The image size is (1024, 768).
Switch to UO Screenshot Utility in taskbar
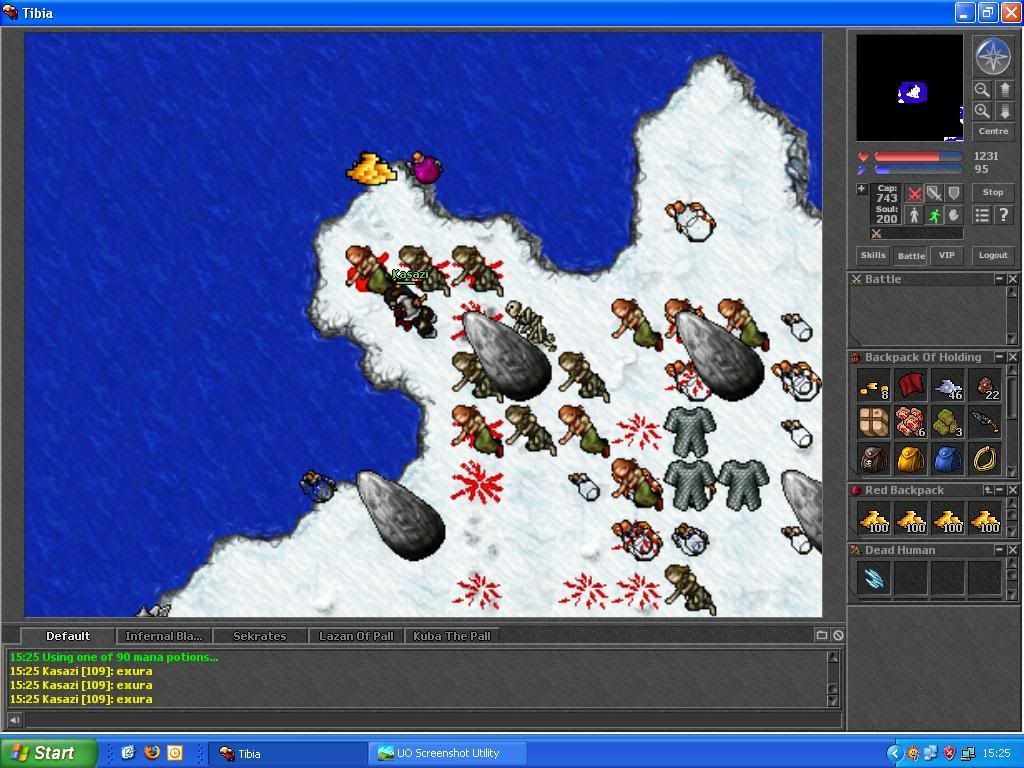pos(448,753)
